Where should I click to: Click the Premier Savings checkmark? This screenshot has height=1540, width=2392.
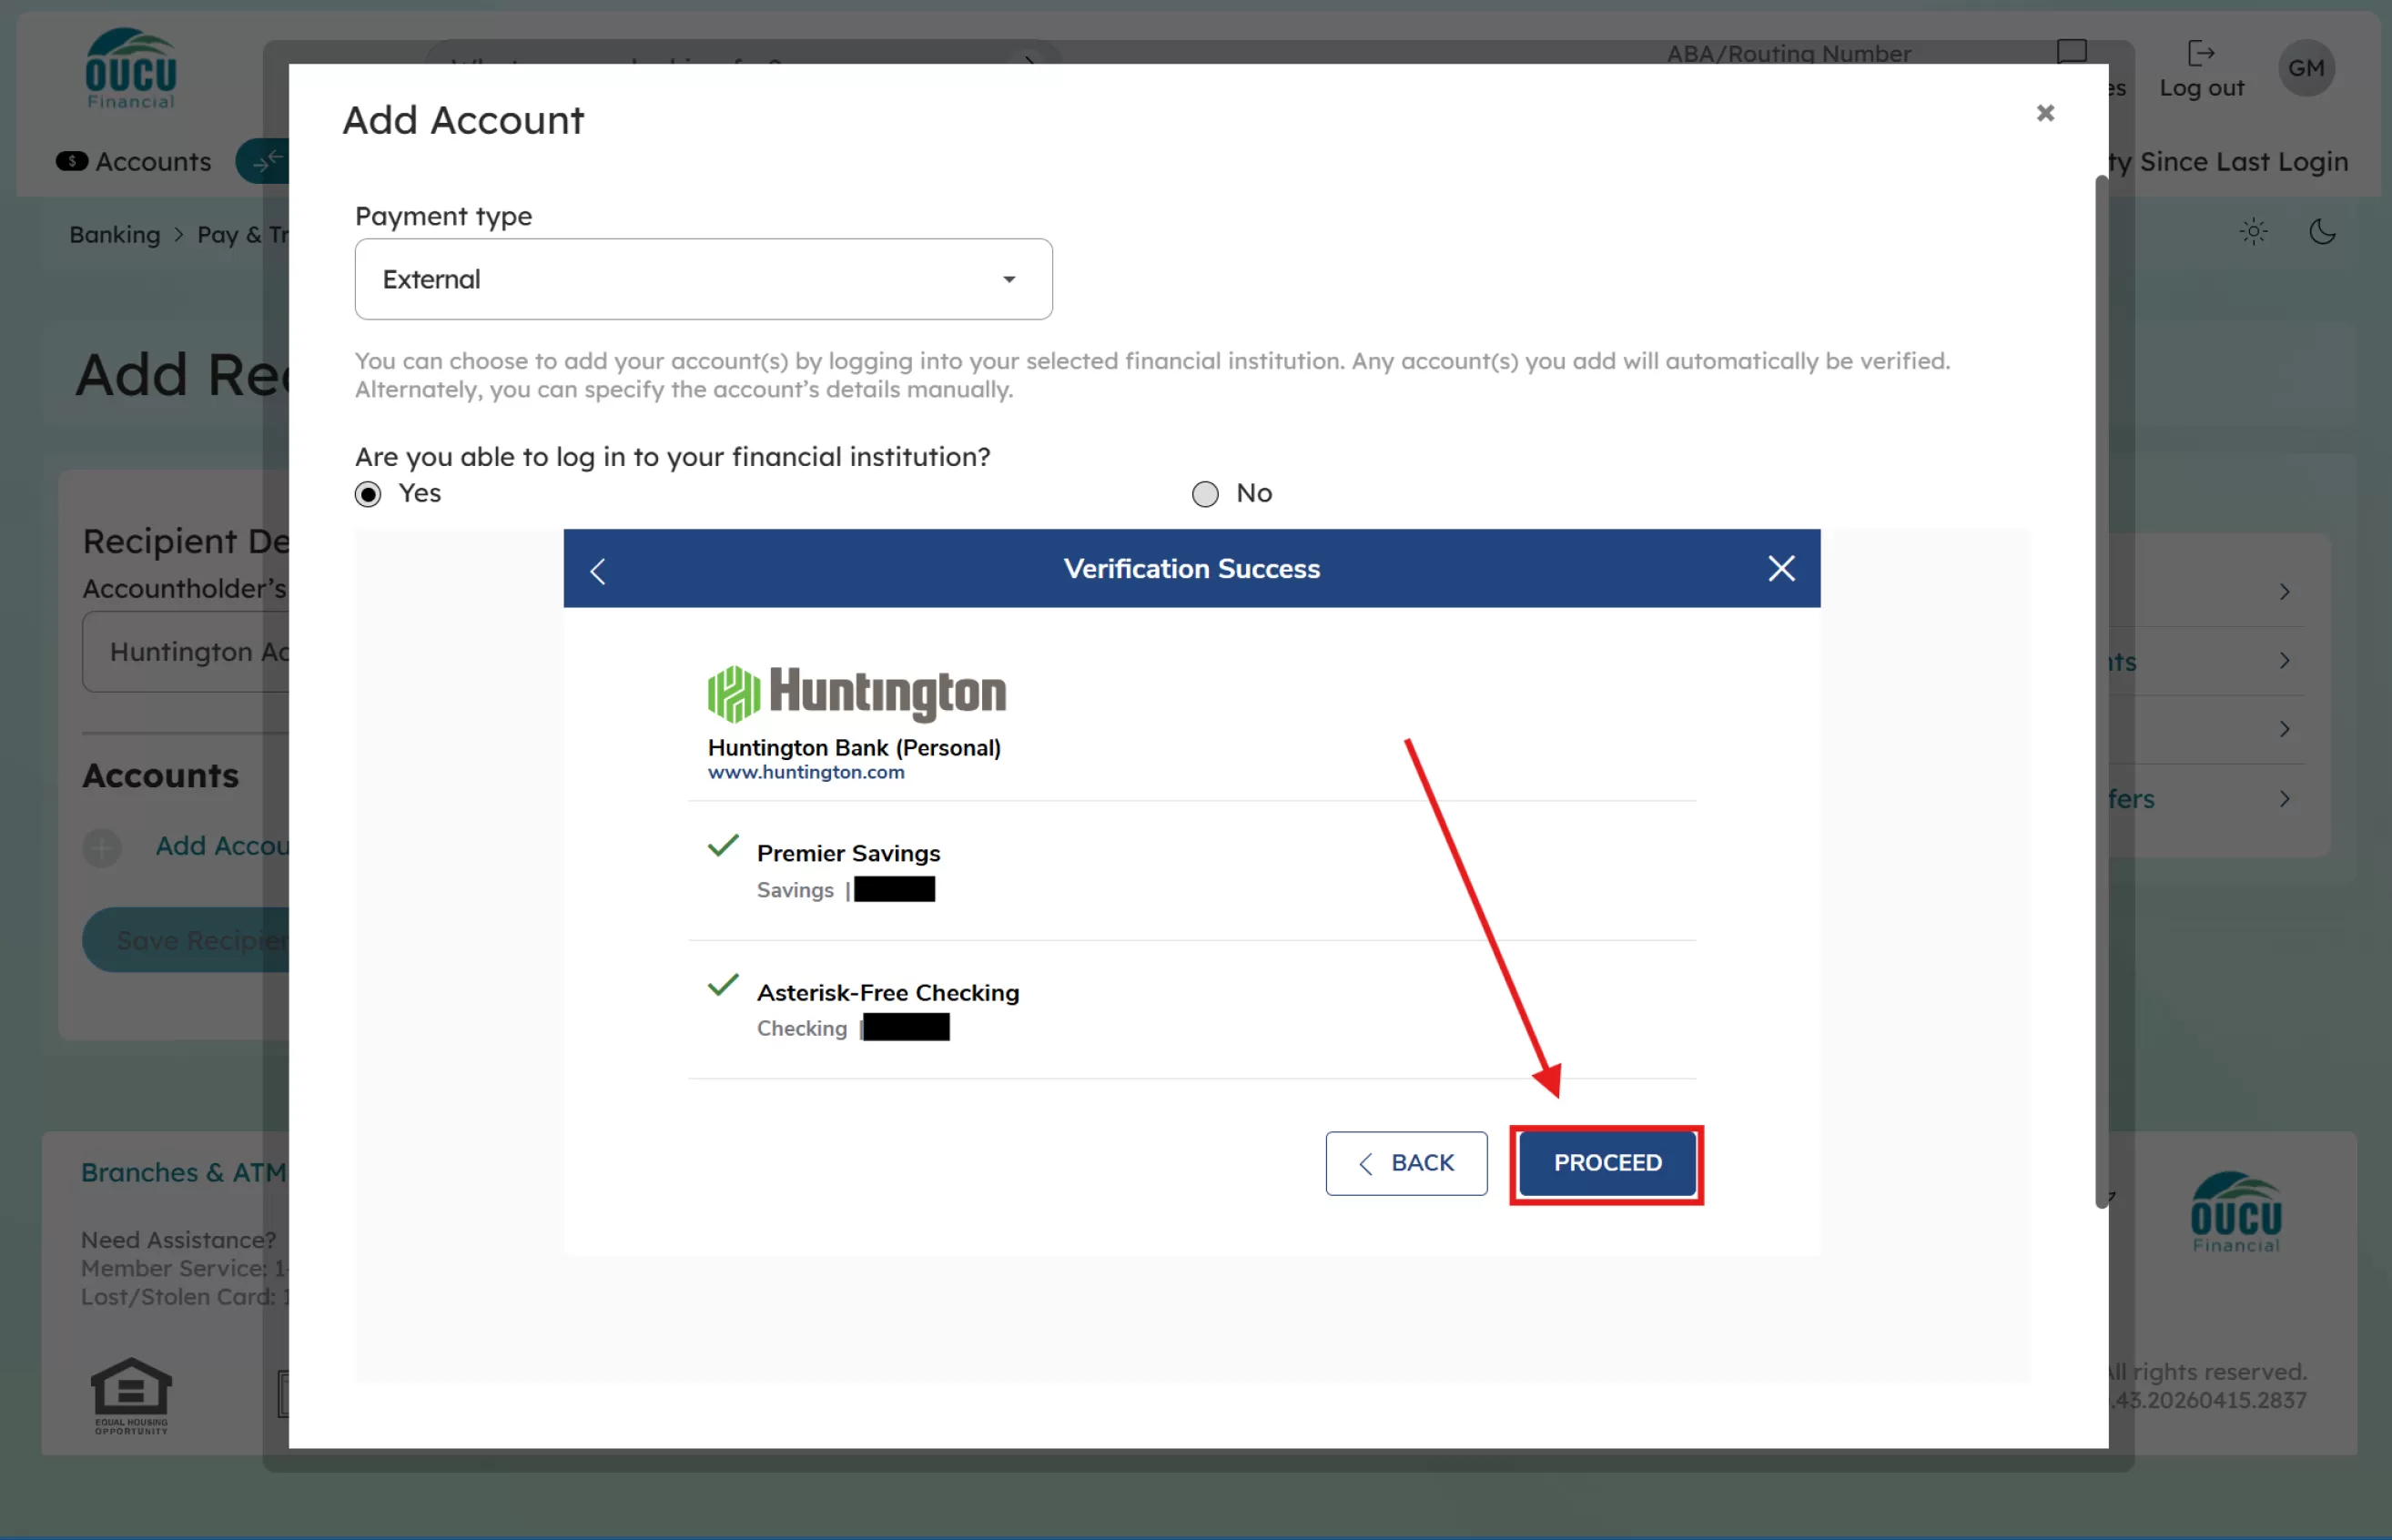click(723, 846)
